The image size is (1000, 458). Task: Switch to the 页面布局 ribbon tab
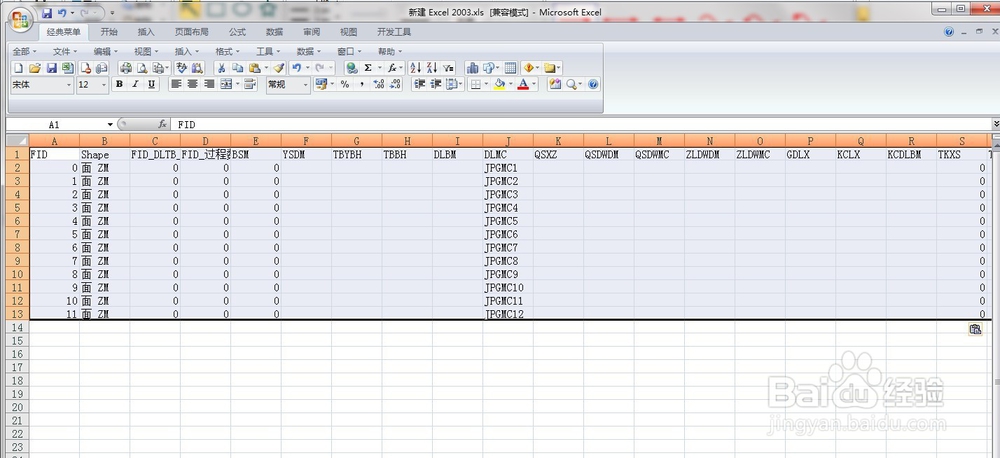(x=191, y=32)
